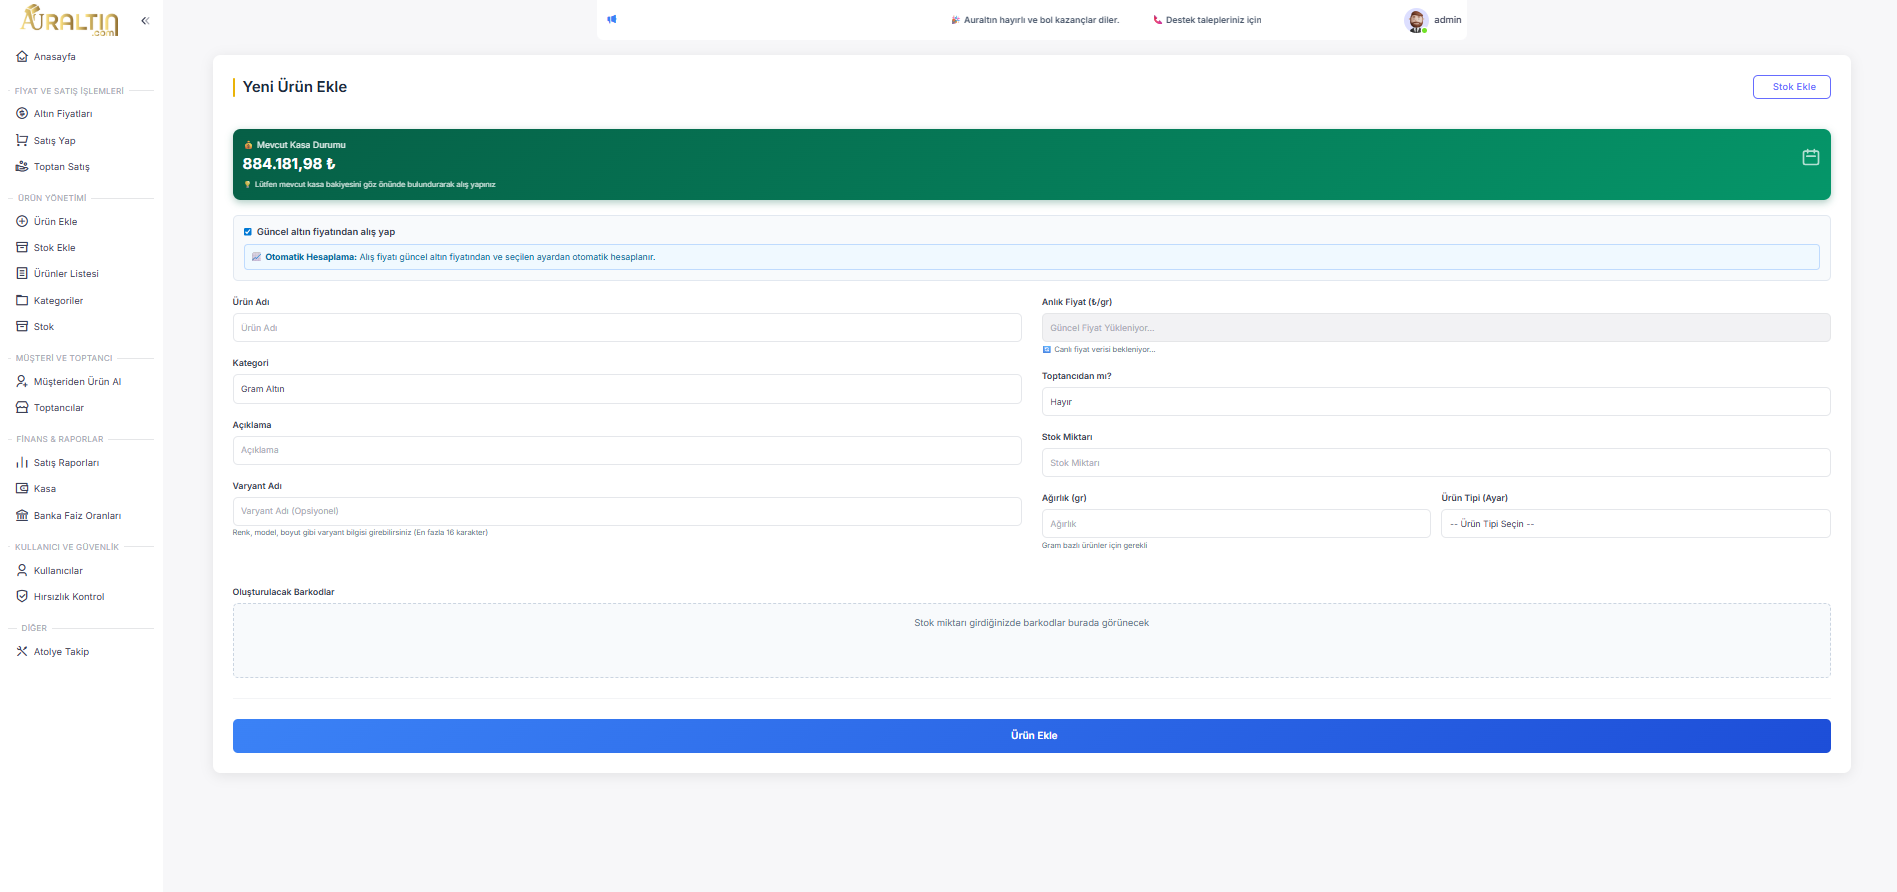Open Ürünler Listesi menu item
This screenshot has height=892, width=1897.
click(66, 274)
